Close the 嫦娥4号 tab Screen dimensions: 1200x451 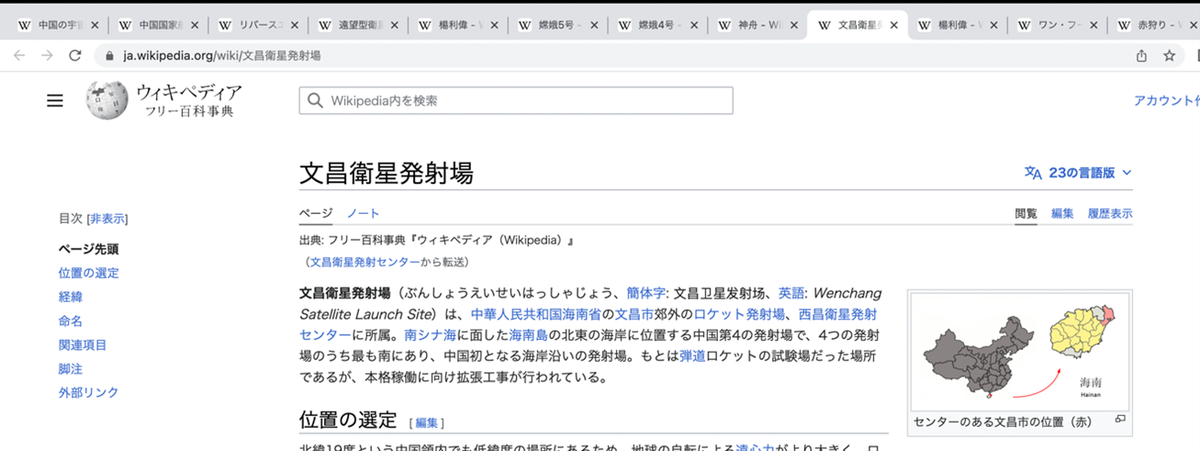tap(693, 25)
